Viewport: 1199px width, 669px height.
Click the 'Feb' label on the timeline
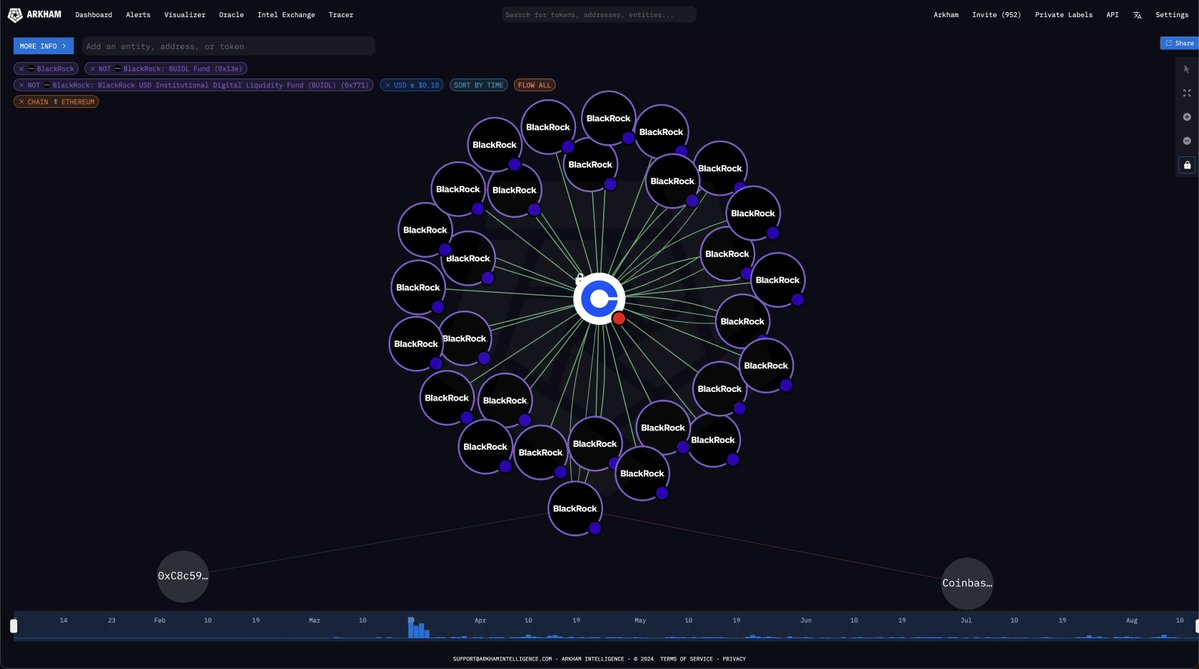(x=160, y=621)
